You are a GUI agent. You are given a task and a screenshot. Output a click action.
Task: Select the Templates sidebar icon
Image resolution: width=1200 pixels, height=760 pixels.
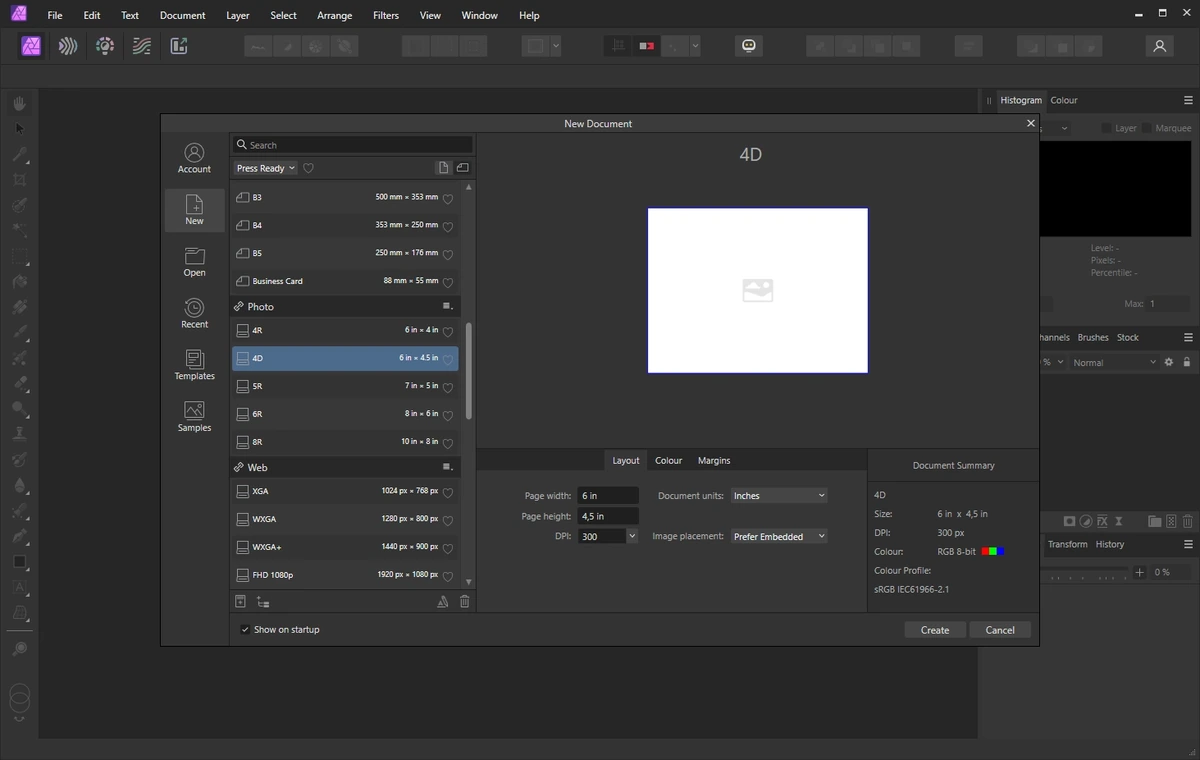pyautogui.click(x=194, y=365)
